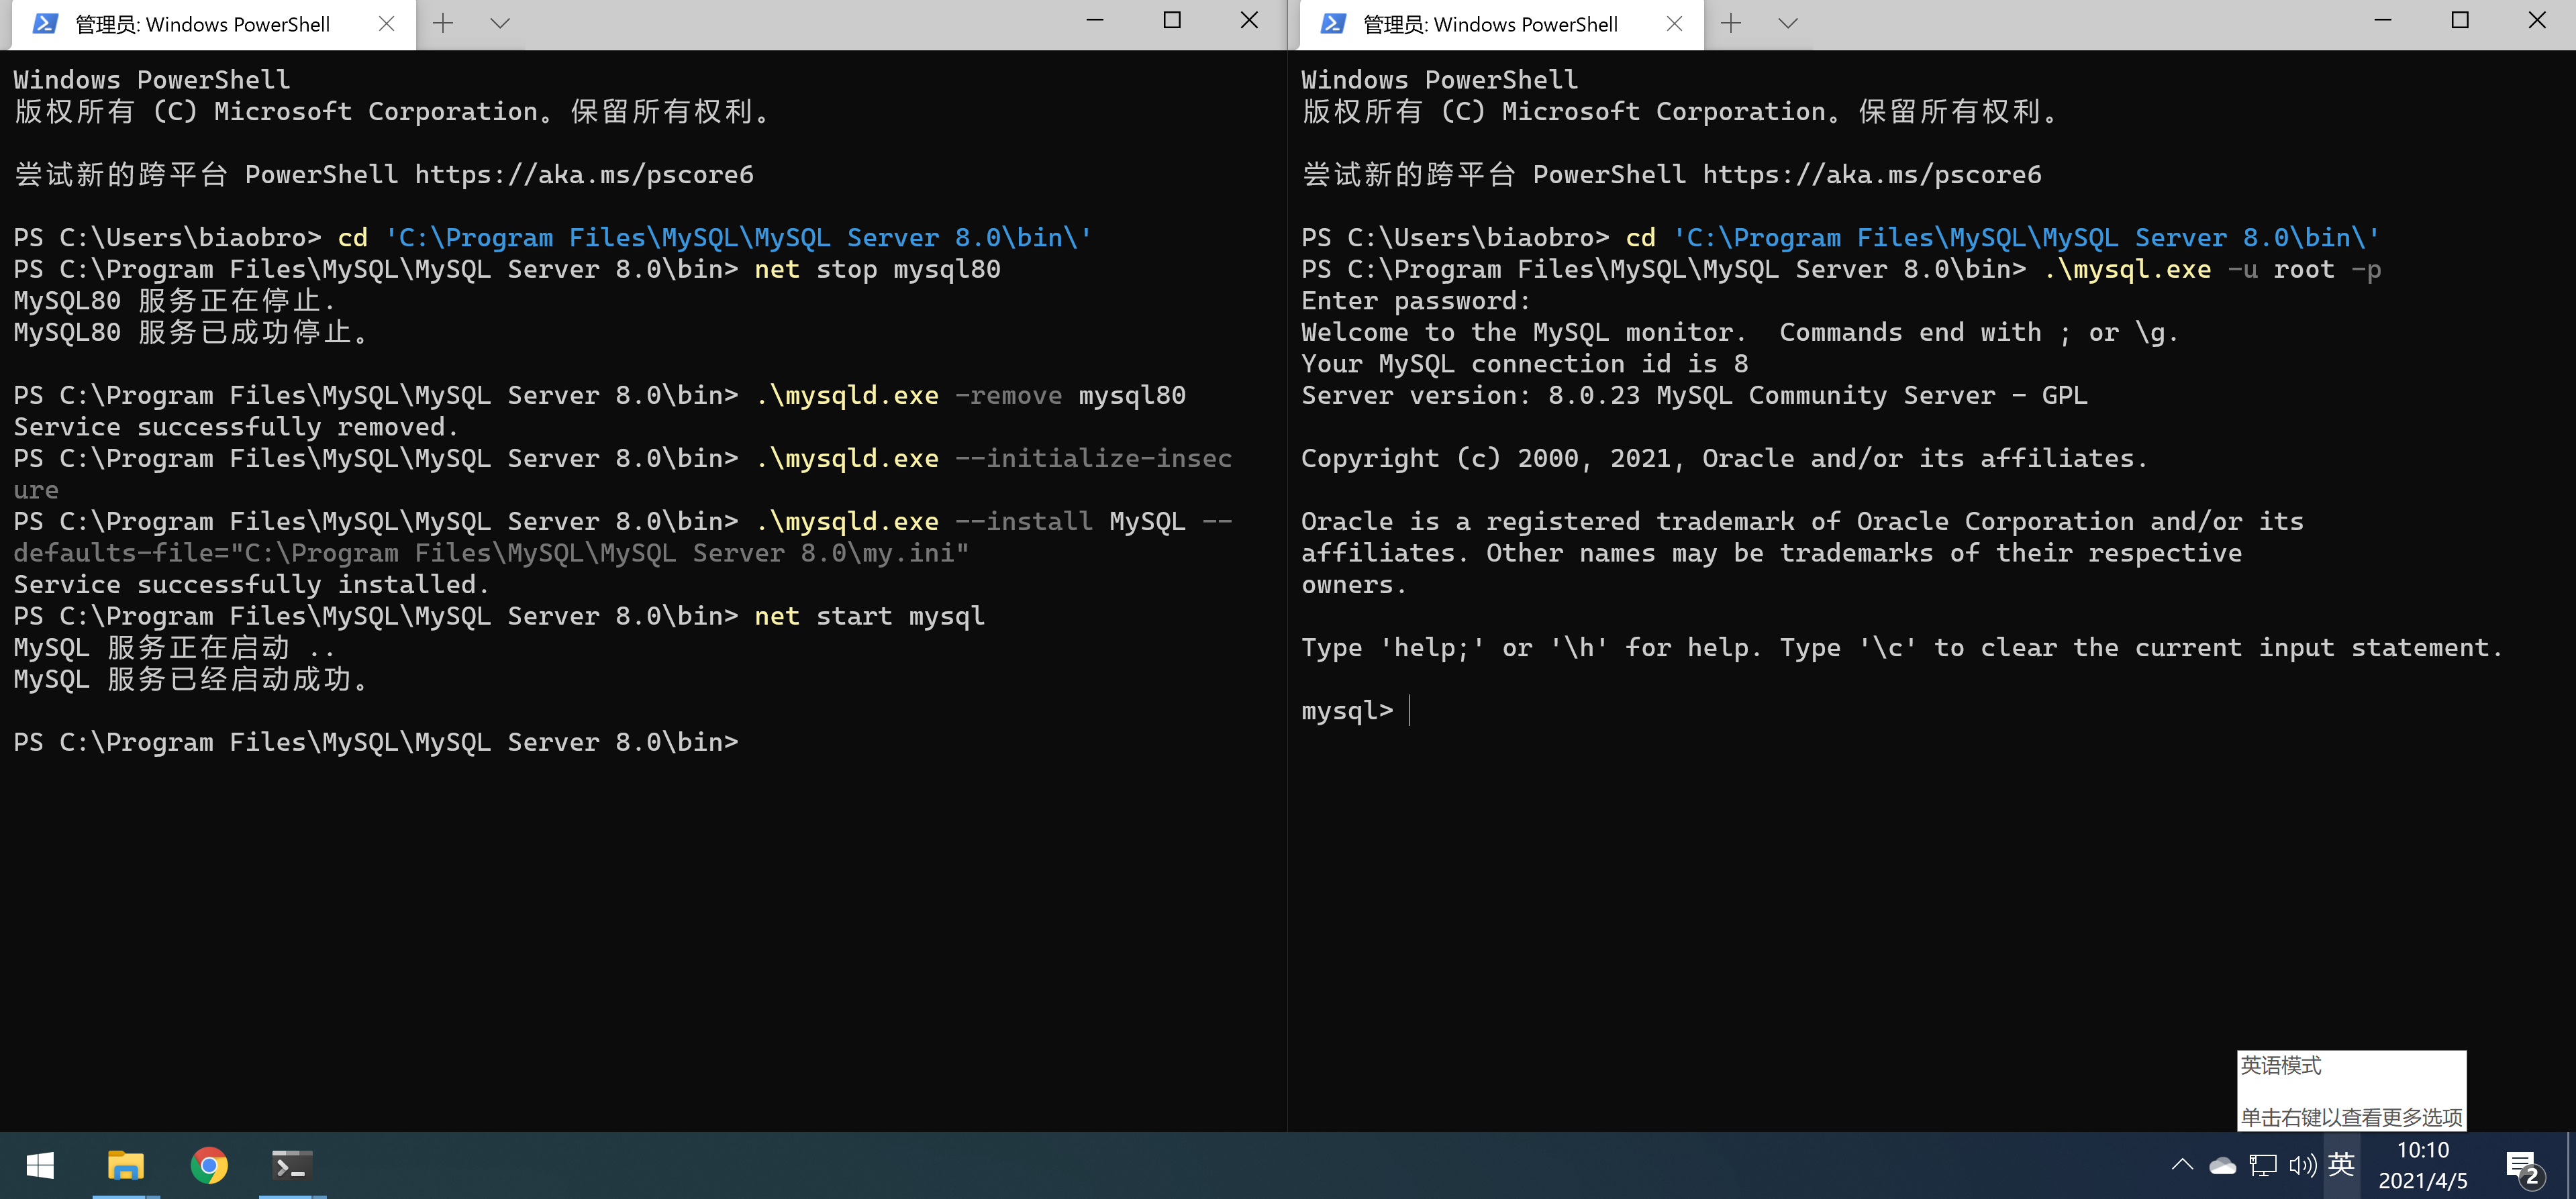This screenshot has height=1199, width=2576.
Task: Open OneDrive cloud tray icon
Action: click(x=2222, y=1166)
